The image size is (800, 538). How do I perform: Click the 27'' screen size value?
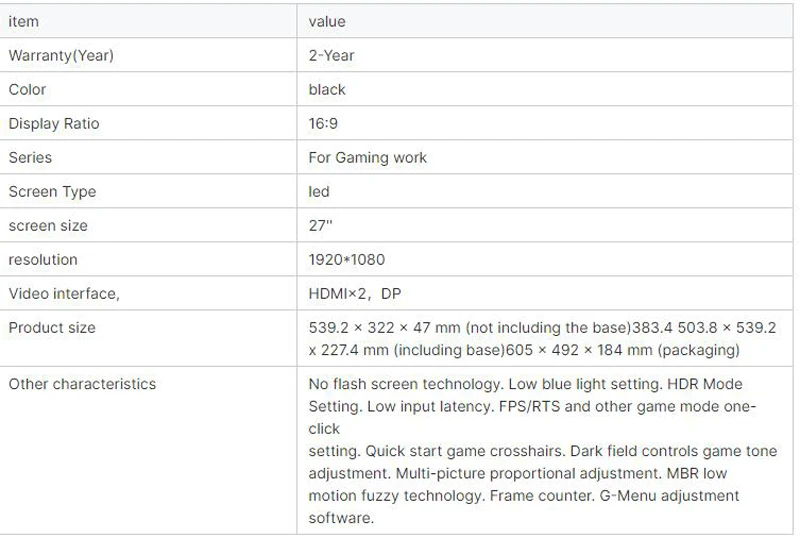(320, 225)
